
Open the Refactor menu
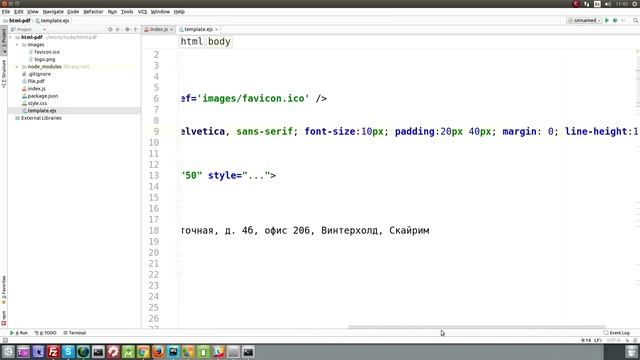[93, 12]
